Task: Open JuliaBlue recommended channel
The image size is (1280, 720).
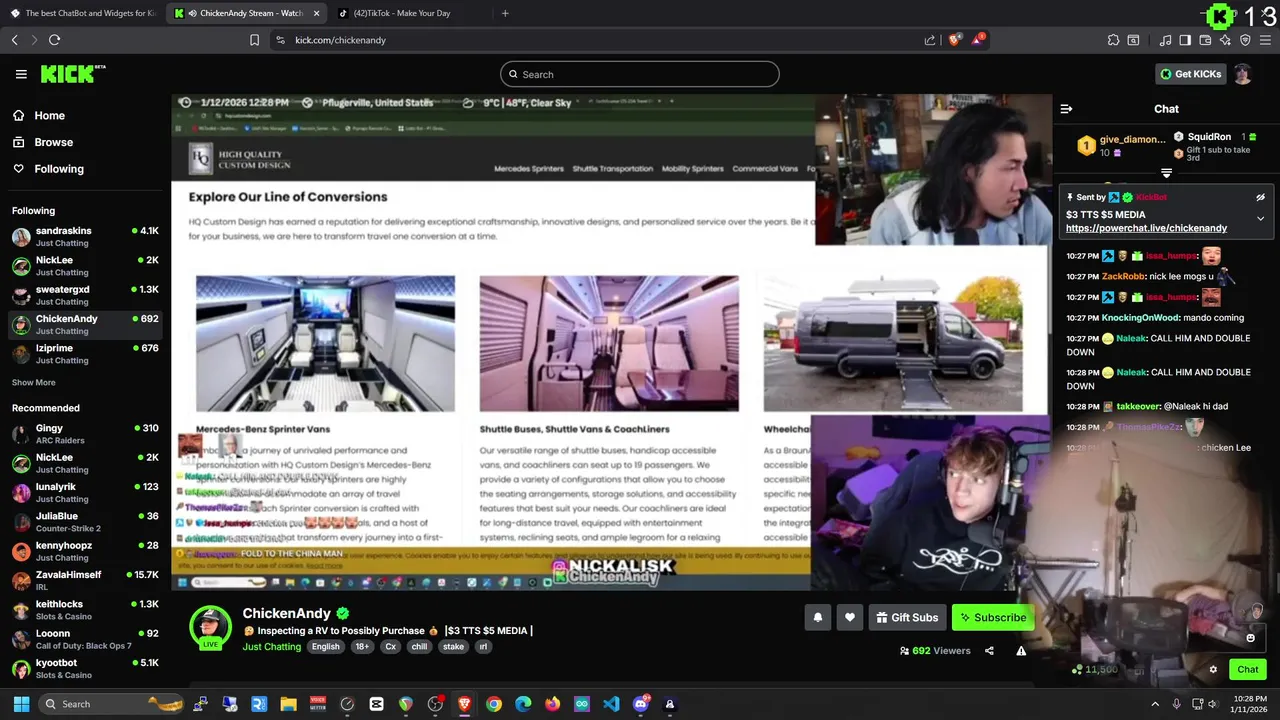Action: pos(85,522)
